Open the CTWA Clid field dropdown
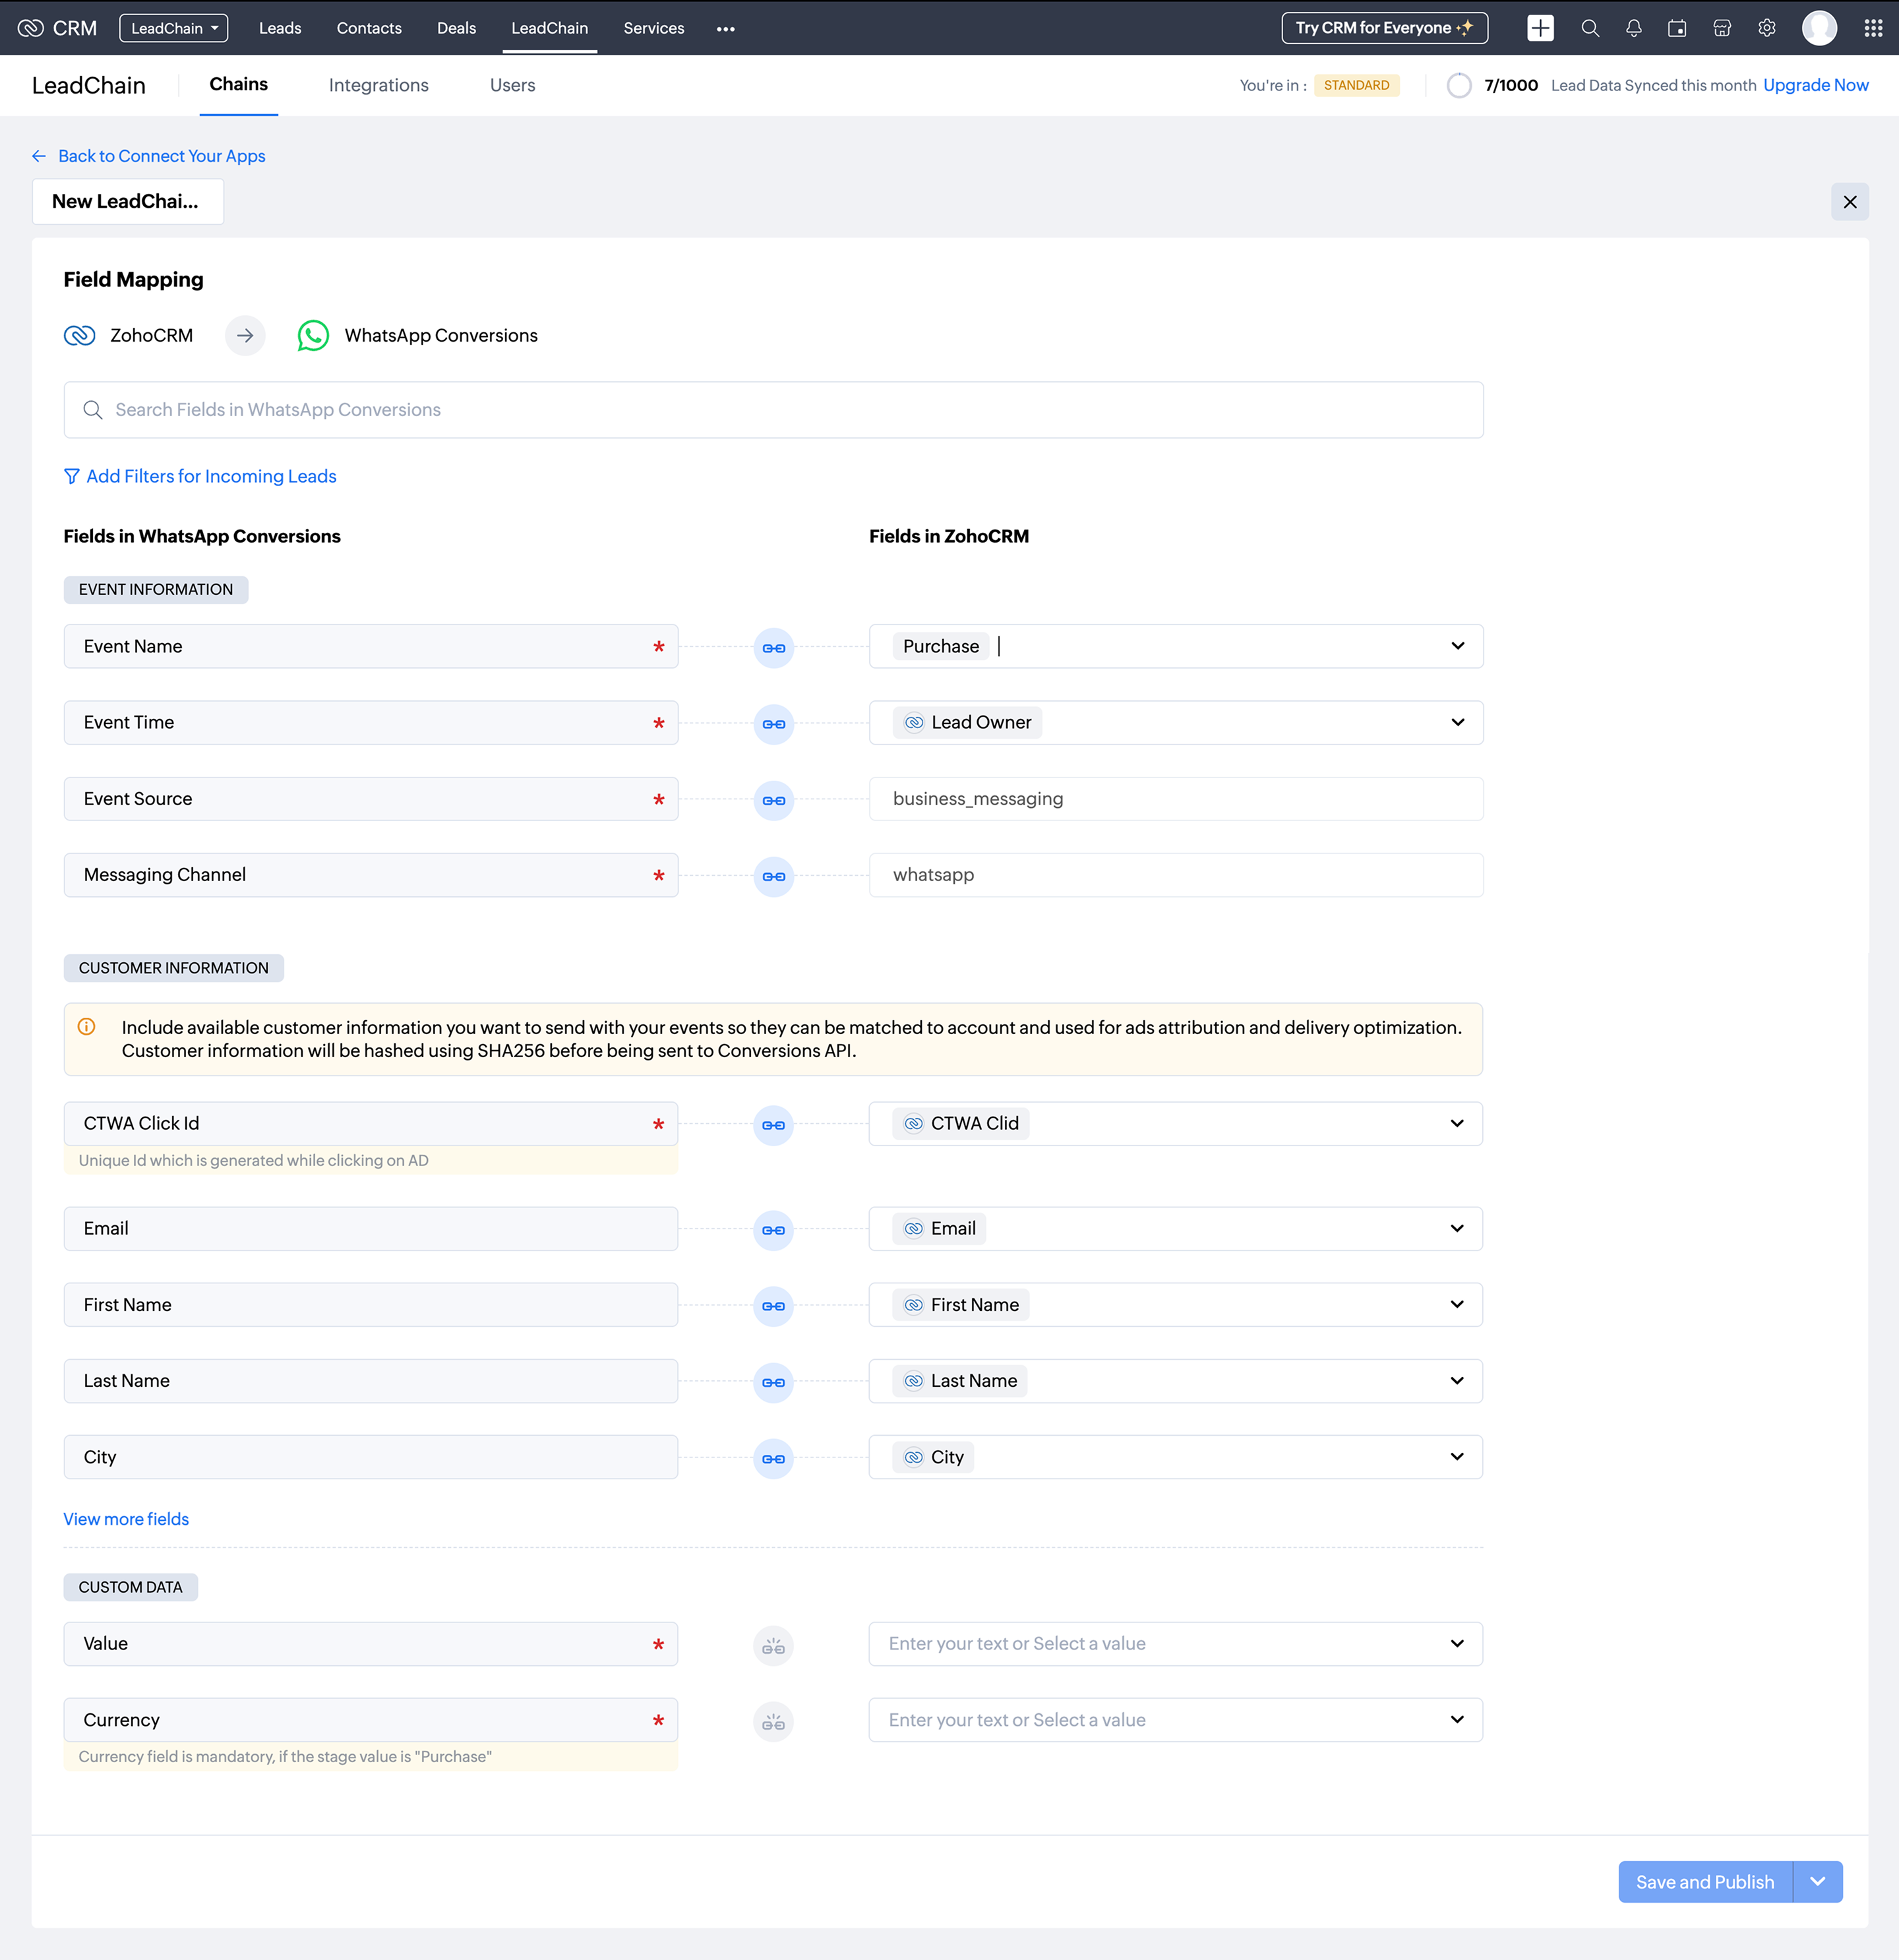Viewport: 1899px width, 1960px height. [x=1457, y=1123]
